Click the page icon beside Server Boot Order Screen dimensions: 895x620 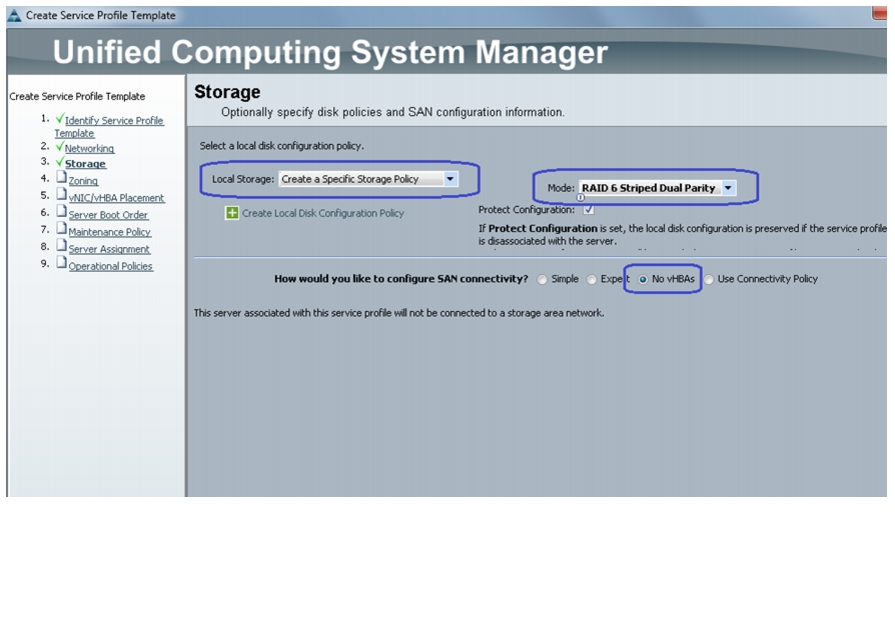point(61,212)
